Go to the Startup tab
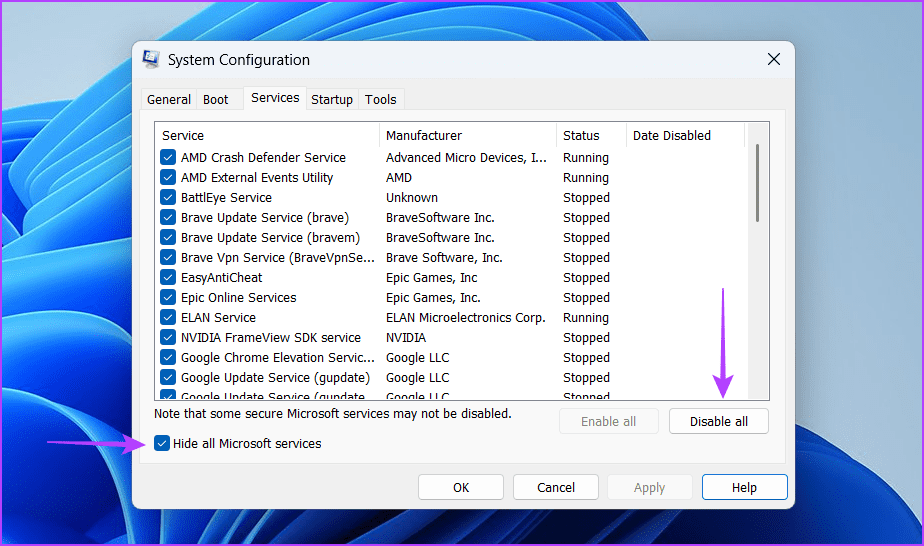This screenshot has width=924, height=546. pyautogui.click(x=332, y=100)
